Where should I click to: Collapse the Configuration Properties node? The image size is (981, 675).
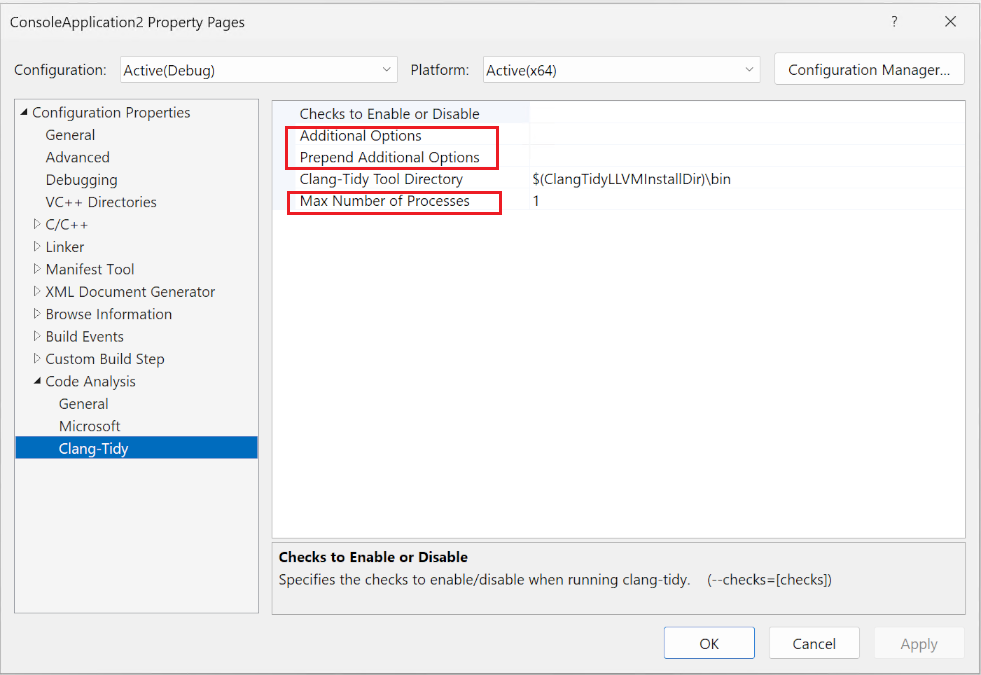point(25,112)
